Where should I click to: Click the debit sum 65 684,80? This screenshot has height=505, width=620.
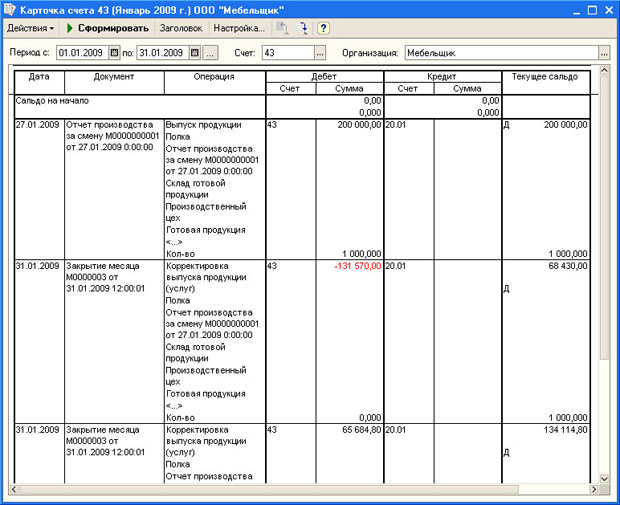[x=362, y=430]
